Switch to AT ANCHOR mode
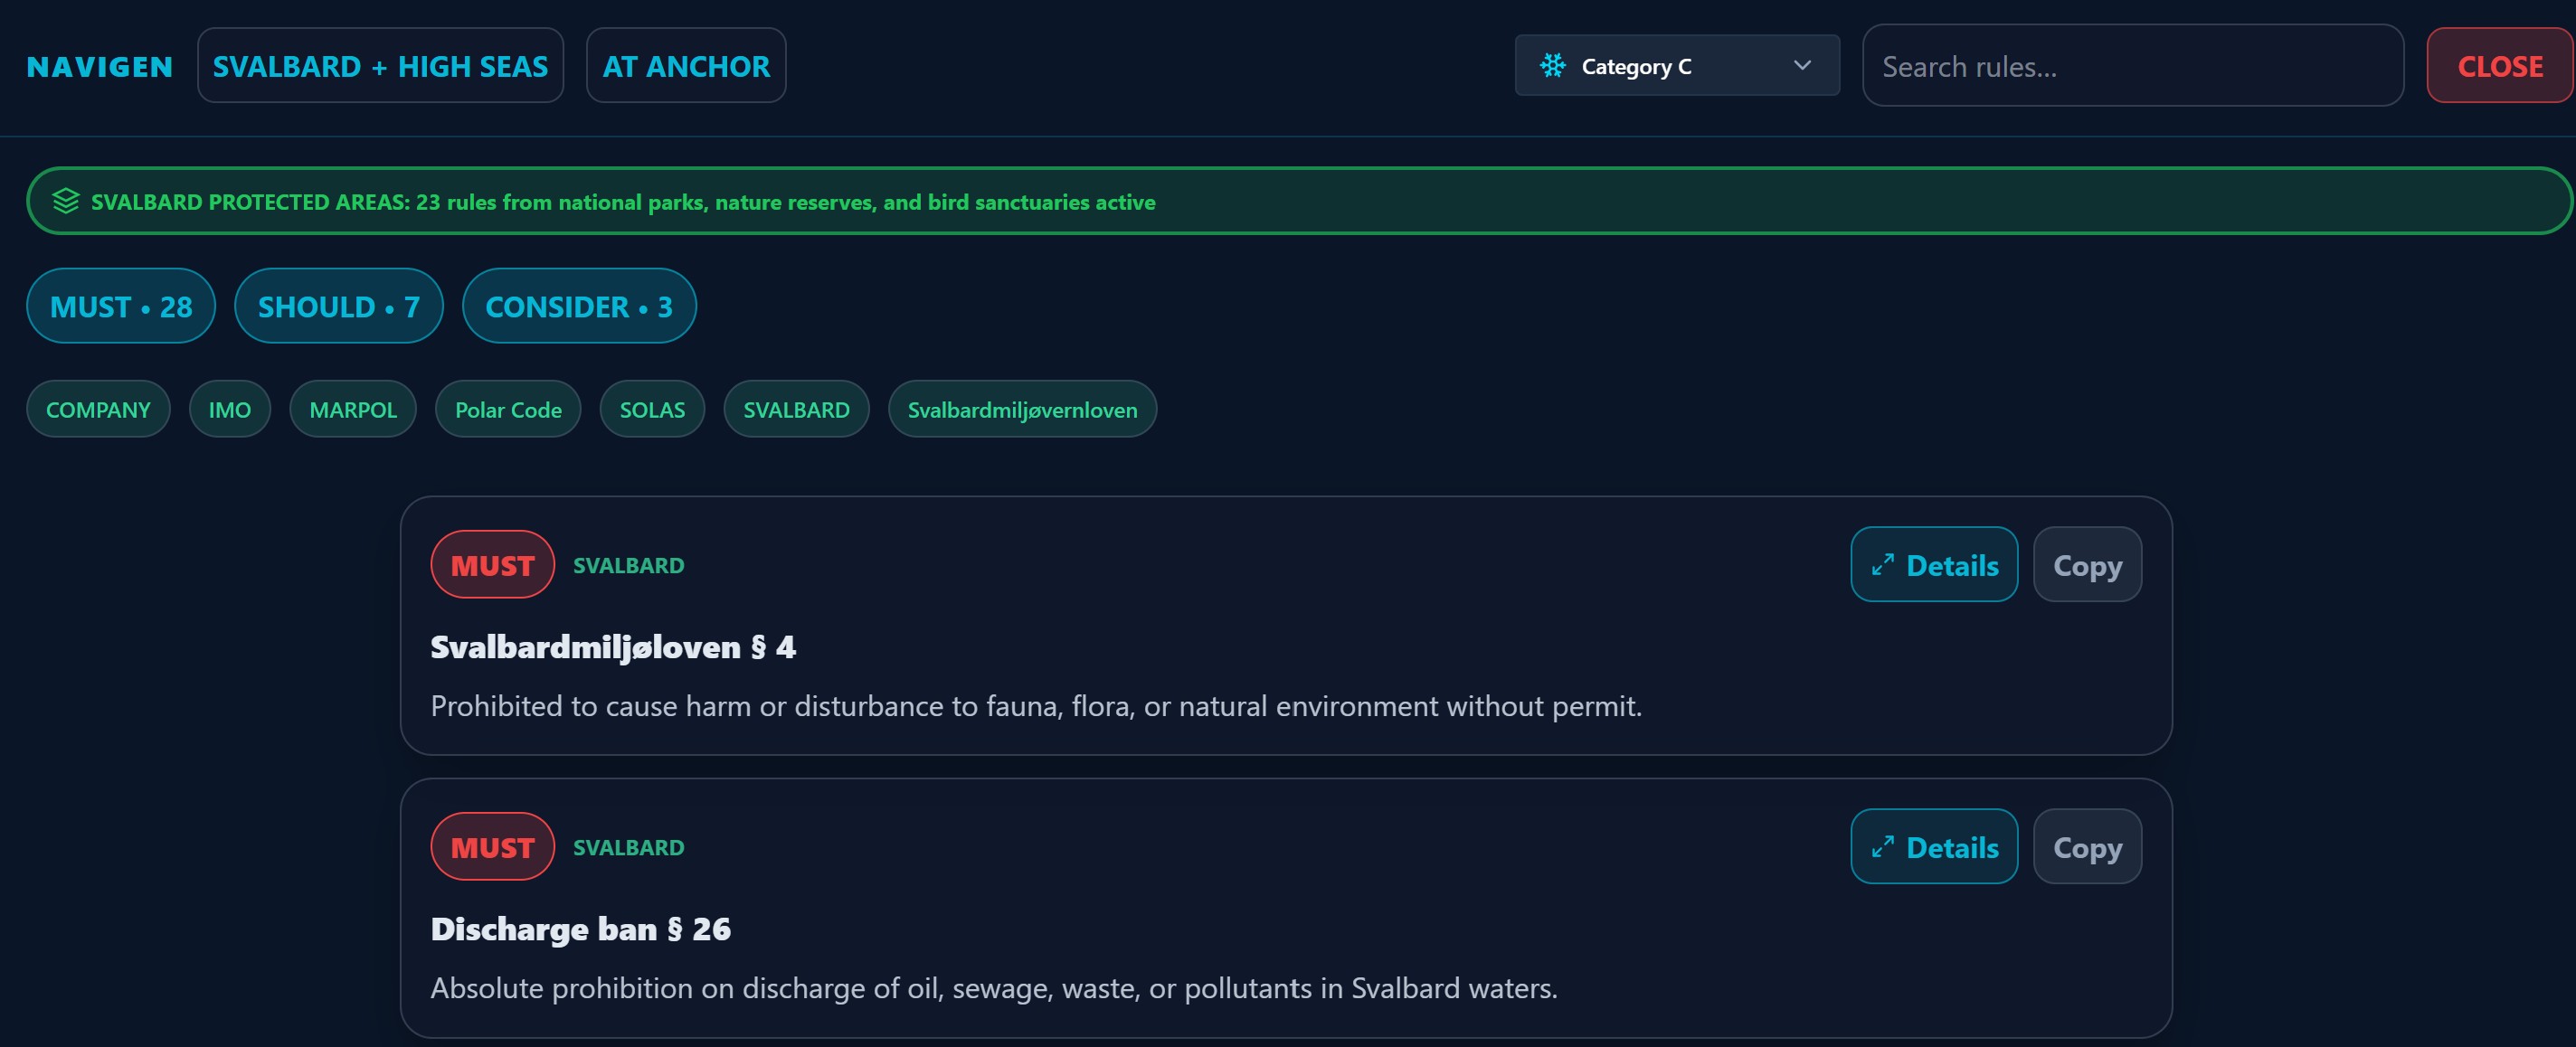The width and height of the screenshot is (2576, 1047). pos(685,65)
